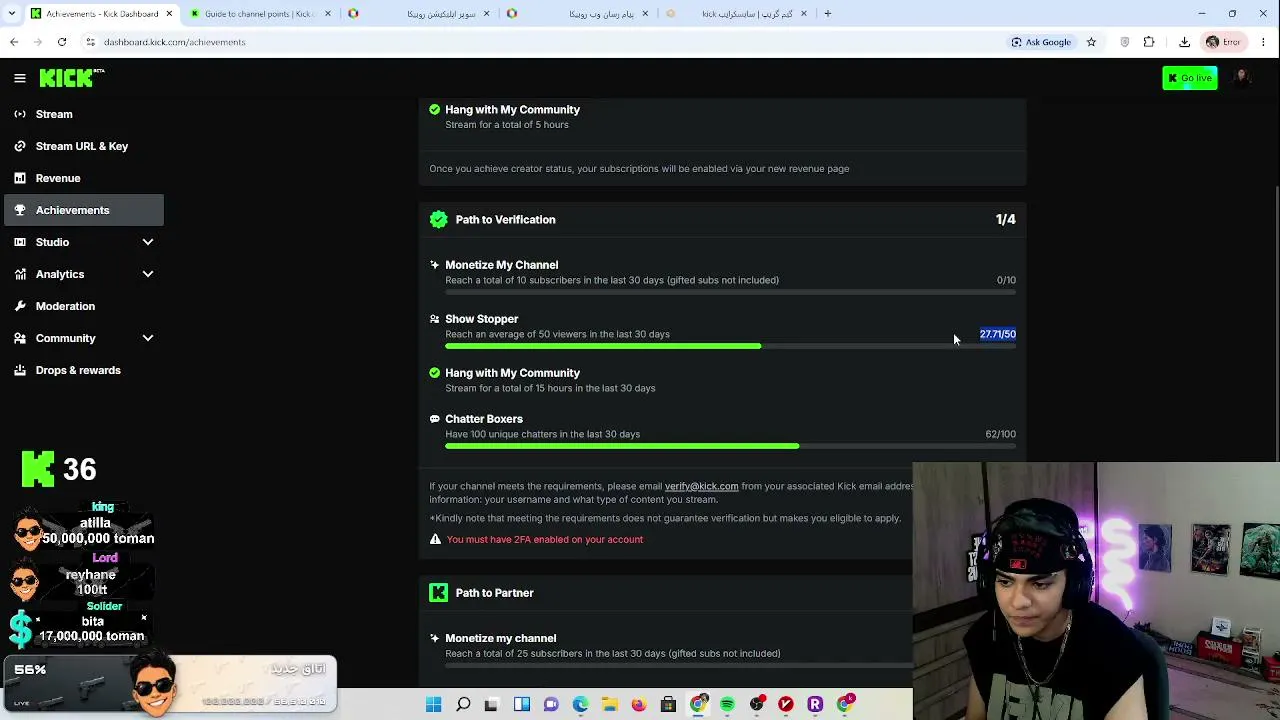Click the green check beside 15 hours goal
The height and width of the screenshot is (720, 1280).
434,373
